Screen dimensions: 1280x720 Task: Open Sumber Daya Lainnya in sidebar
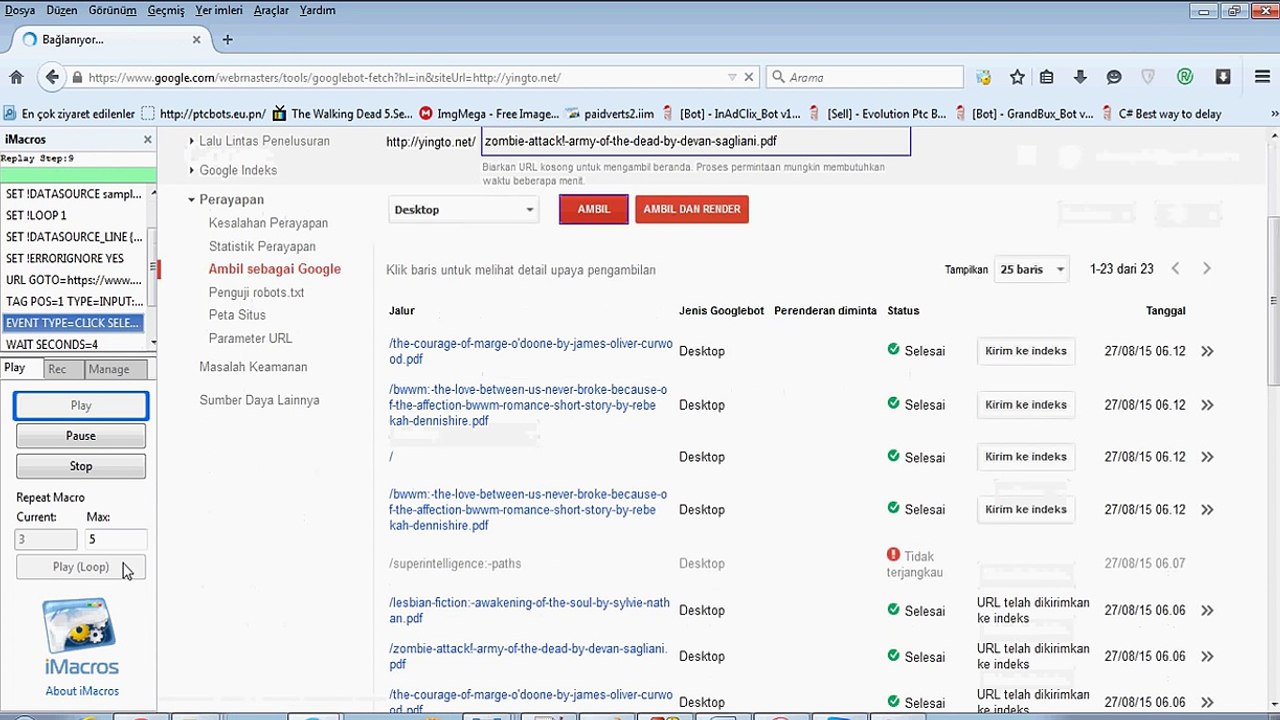tap(259, 400)
